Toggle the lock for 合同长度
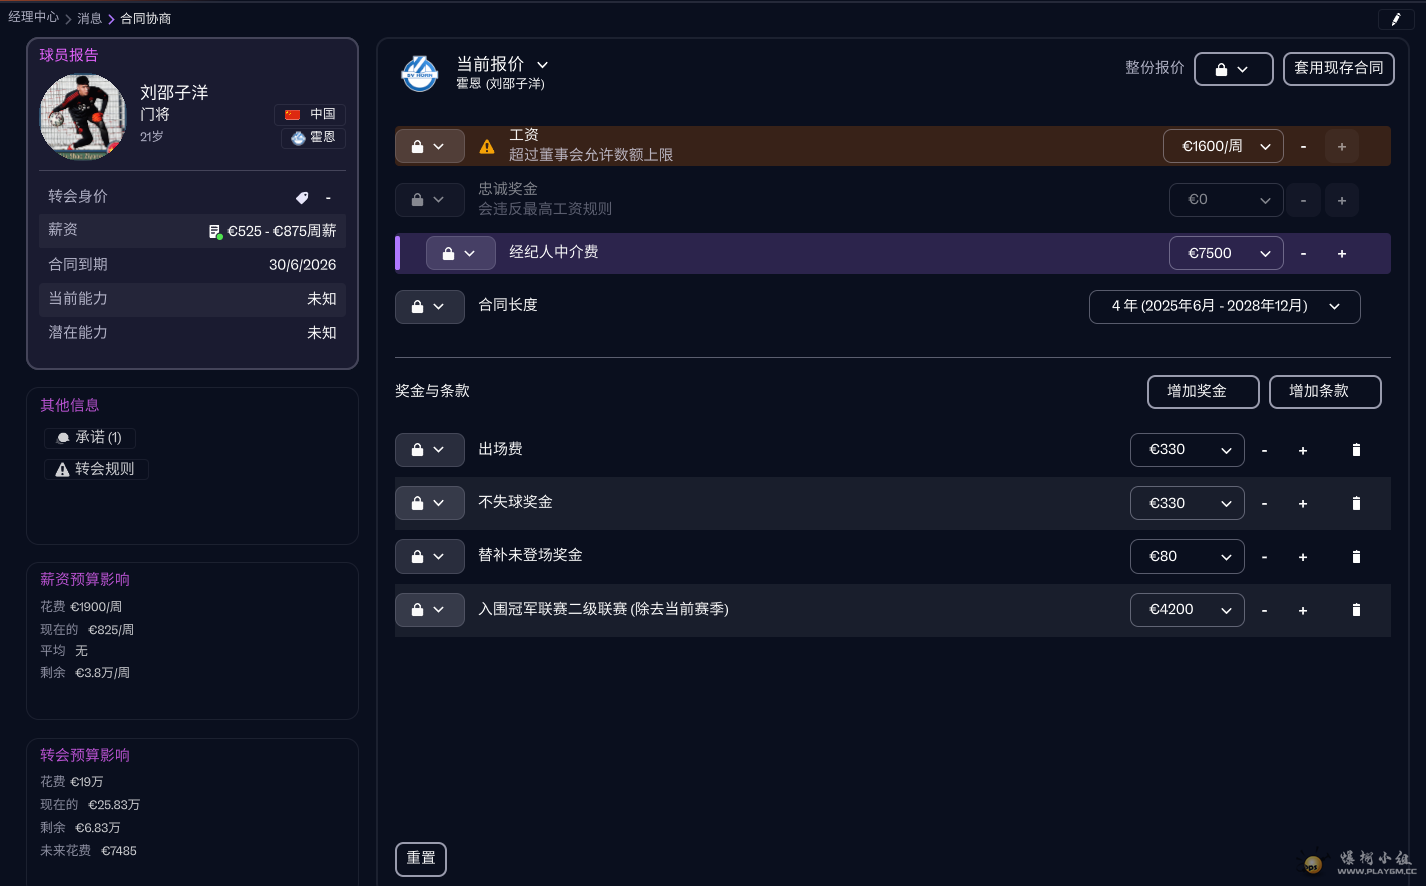The image size is (1426, 886). 429,307
